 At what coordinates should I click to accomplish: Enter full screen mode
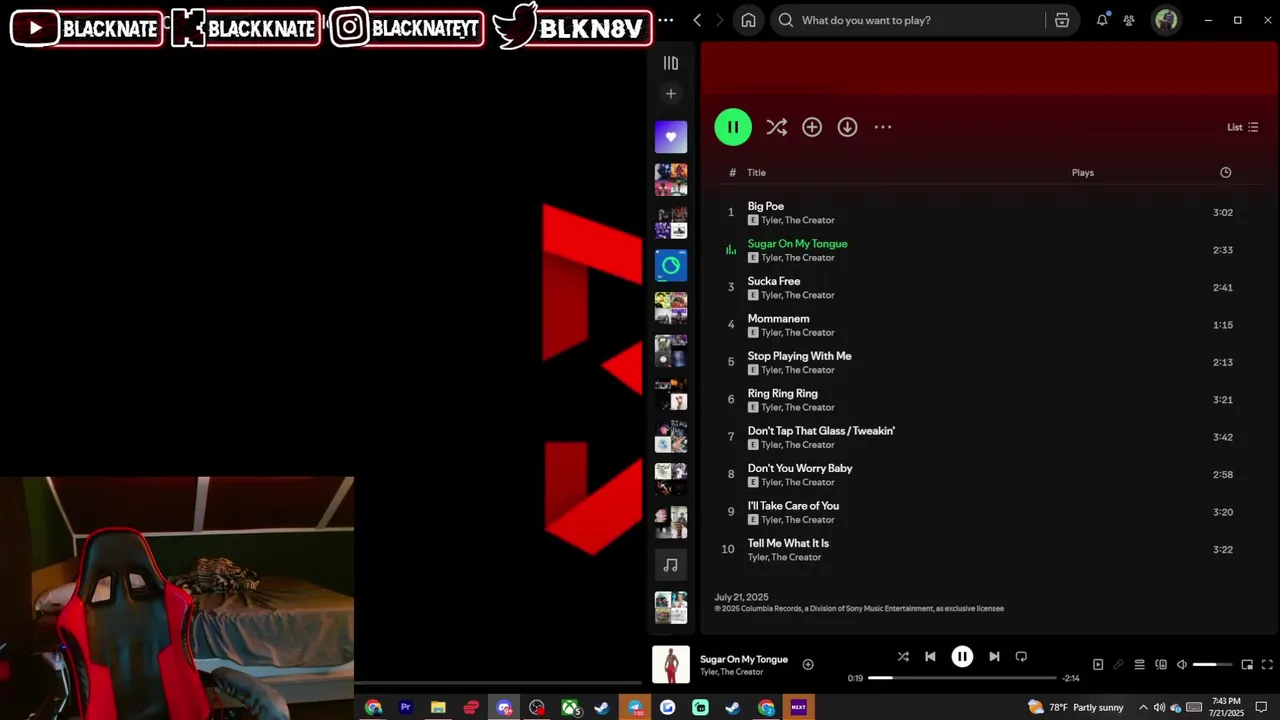tap(1267, 665)
